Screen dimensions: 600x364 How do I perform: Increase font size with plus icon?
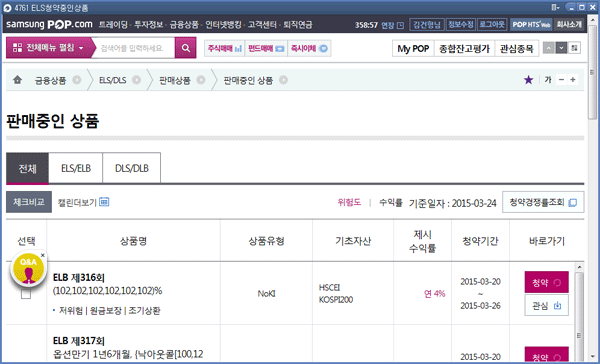573,80
